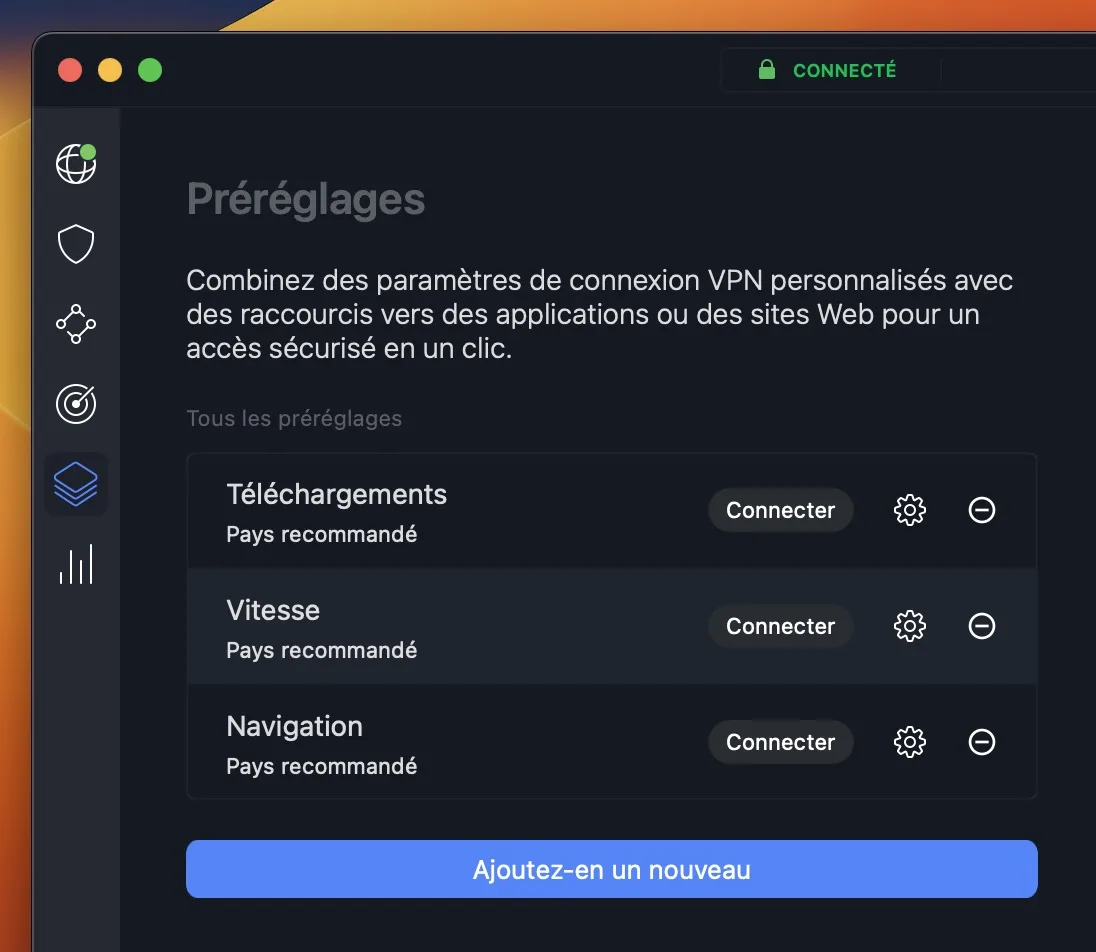Open settings gear for Vitesse preset
Screen dimensions: 1096x952
[909, 626]
